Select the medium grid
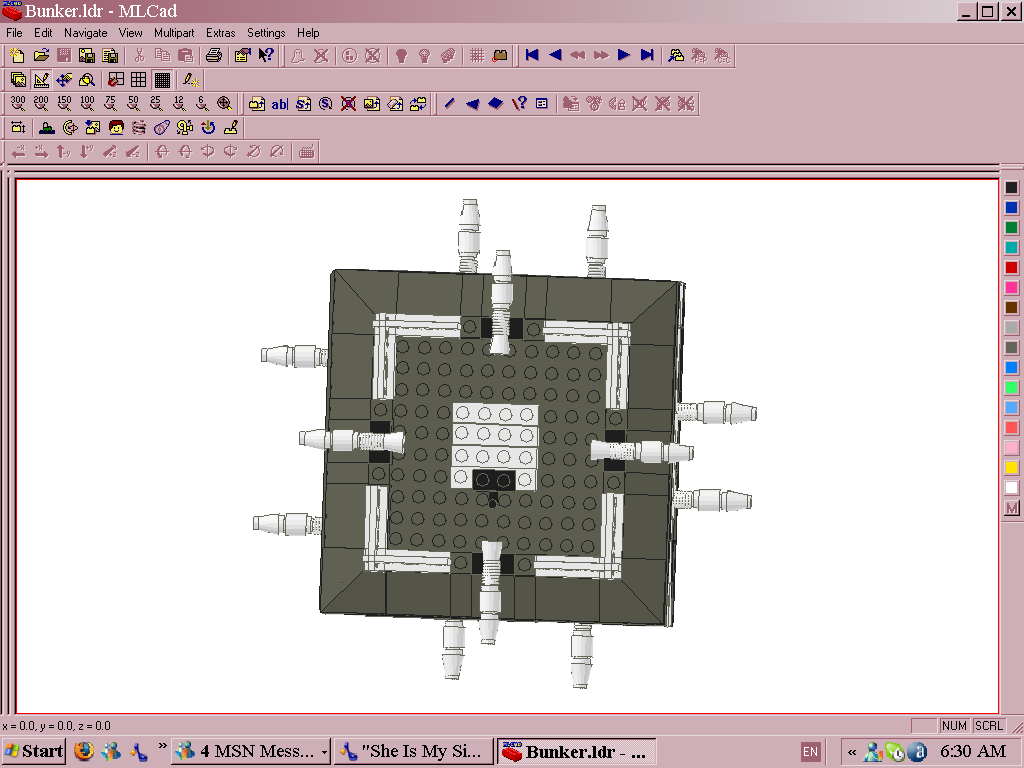The image size is (1024, 768). click(x=138, y=80)
